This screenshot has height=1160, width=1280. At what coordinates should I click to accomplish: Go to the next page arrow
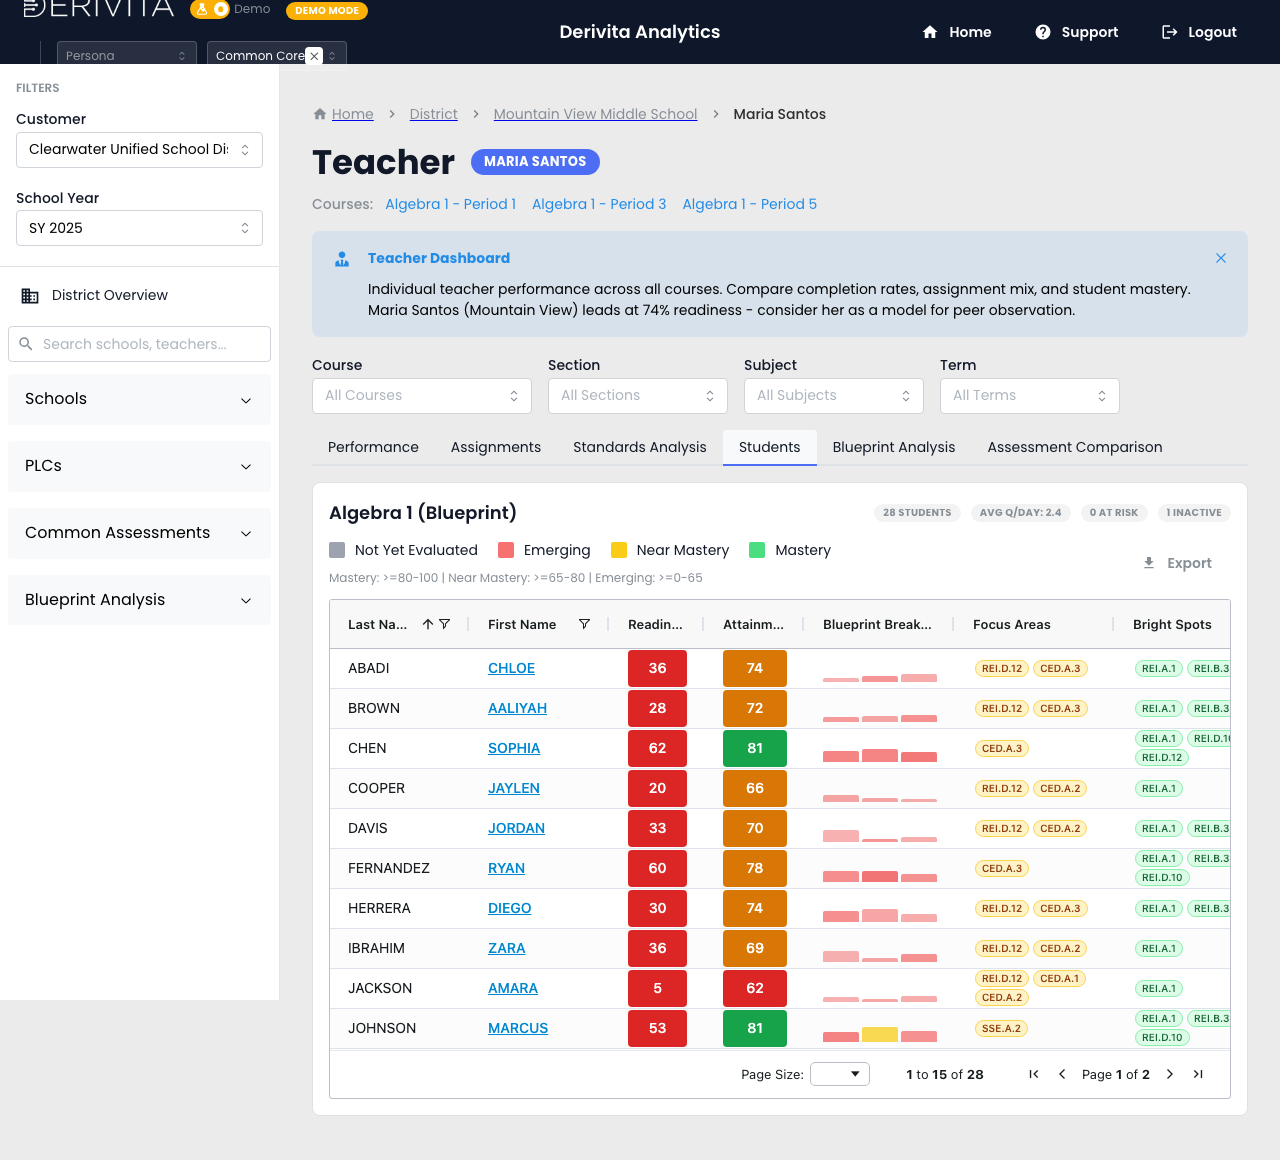pos(1170,1074)
